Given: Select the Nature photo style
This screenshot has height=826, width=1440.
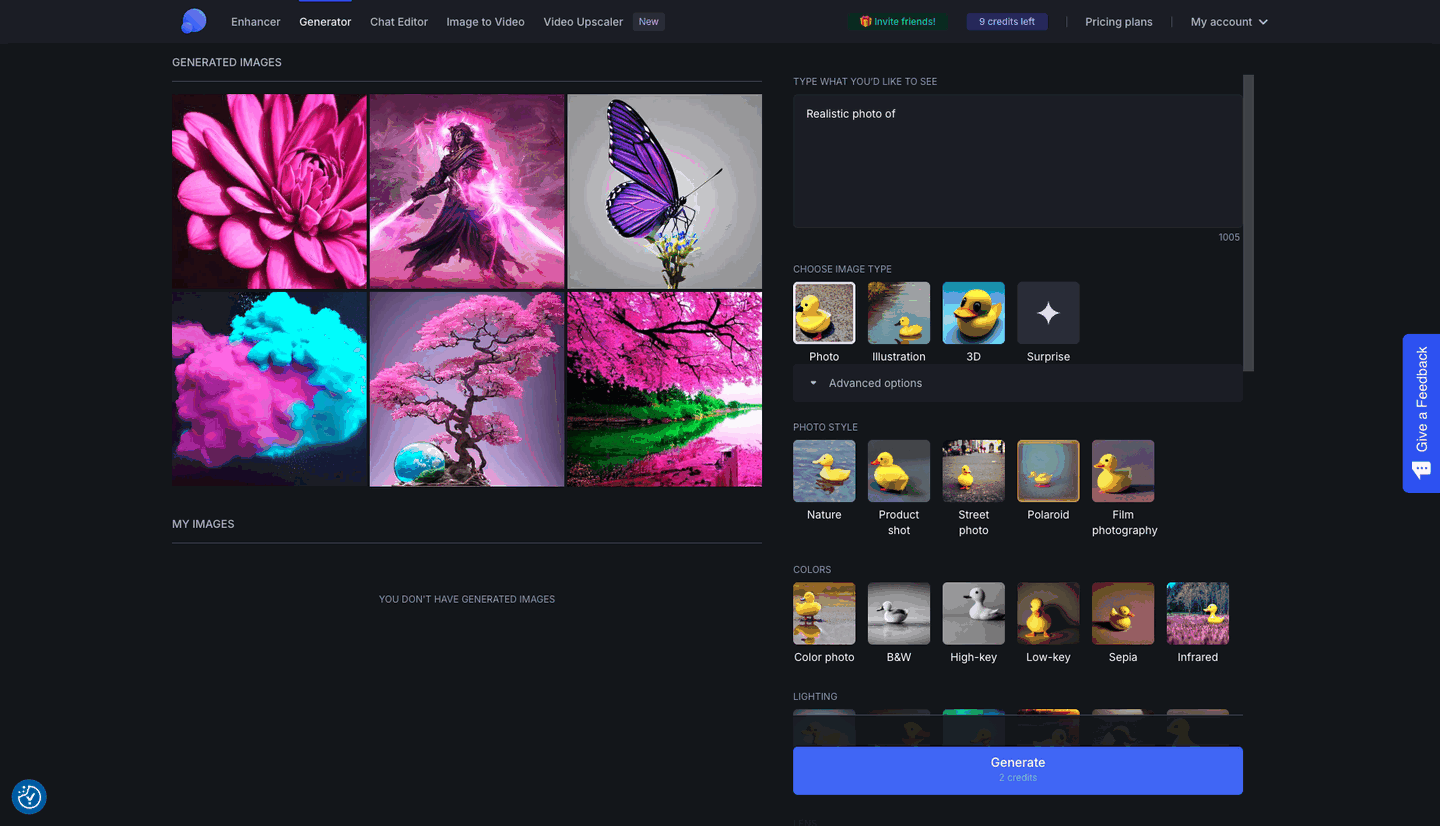Looking at the screenshot, I should click(x=824, y=471).
